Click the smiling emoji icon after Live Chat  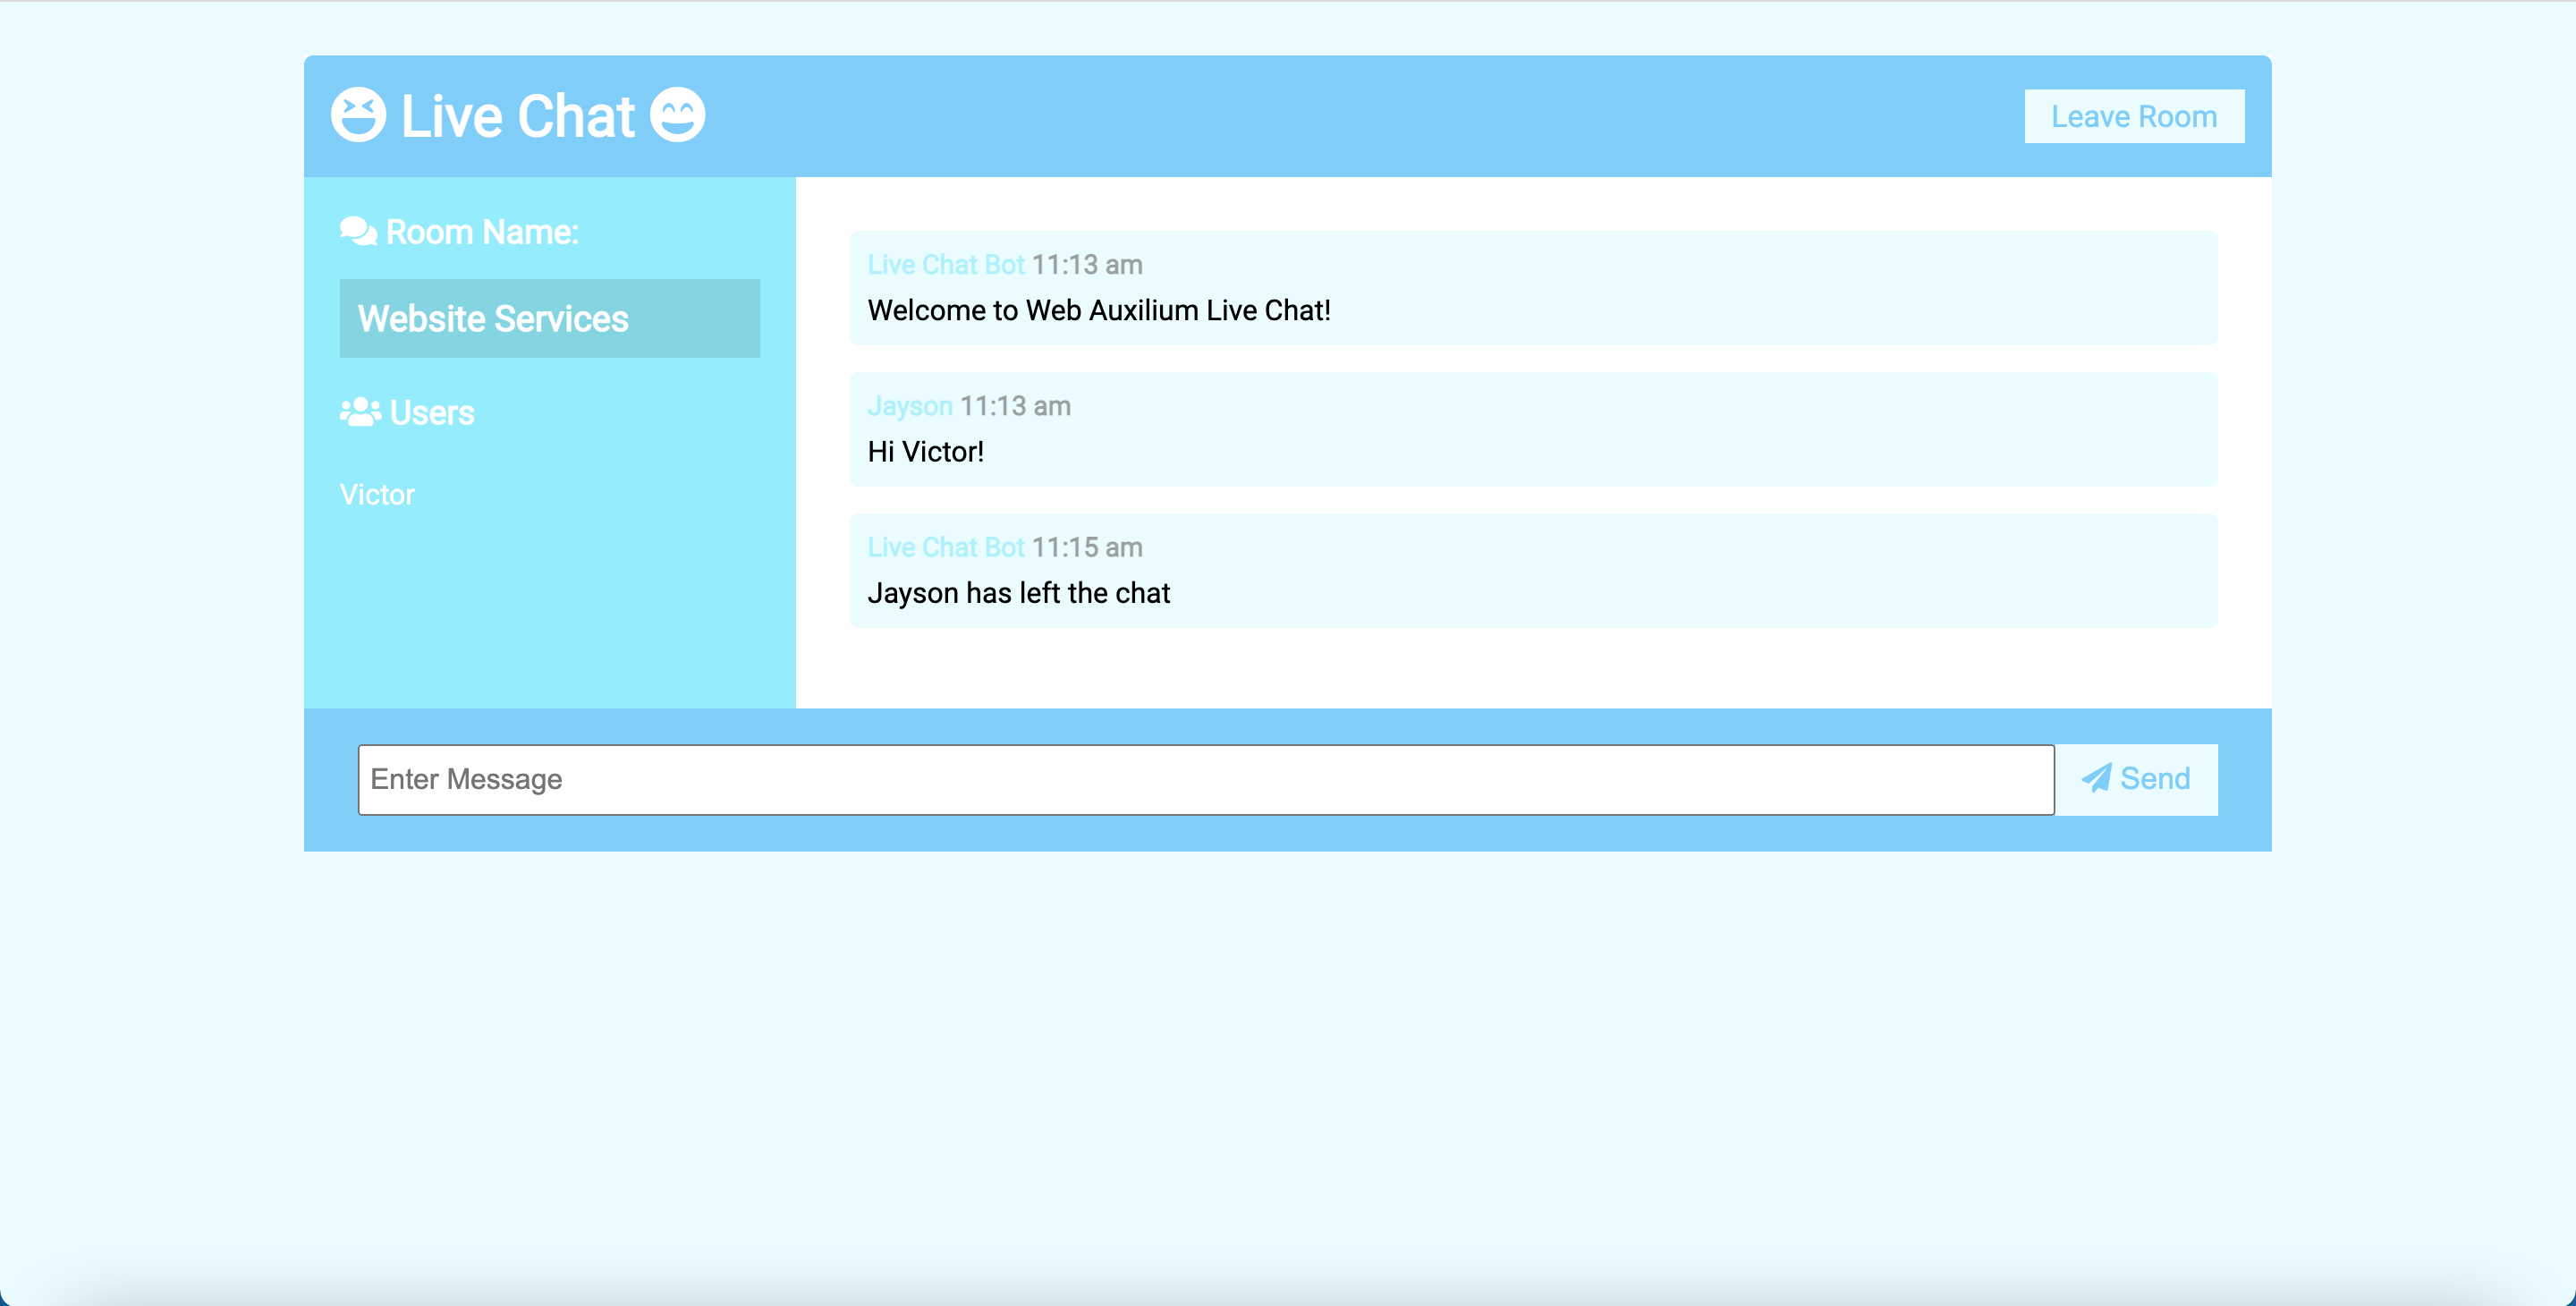pyautogui.click(x=678, y=116)
